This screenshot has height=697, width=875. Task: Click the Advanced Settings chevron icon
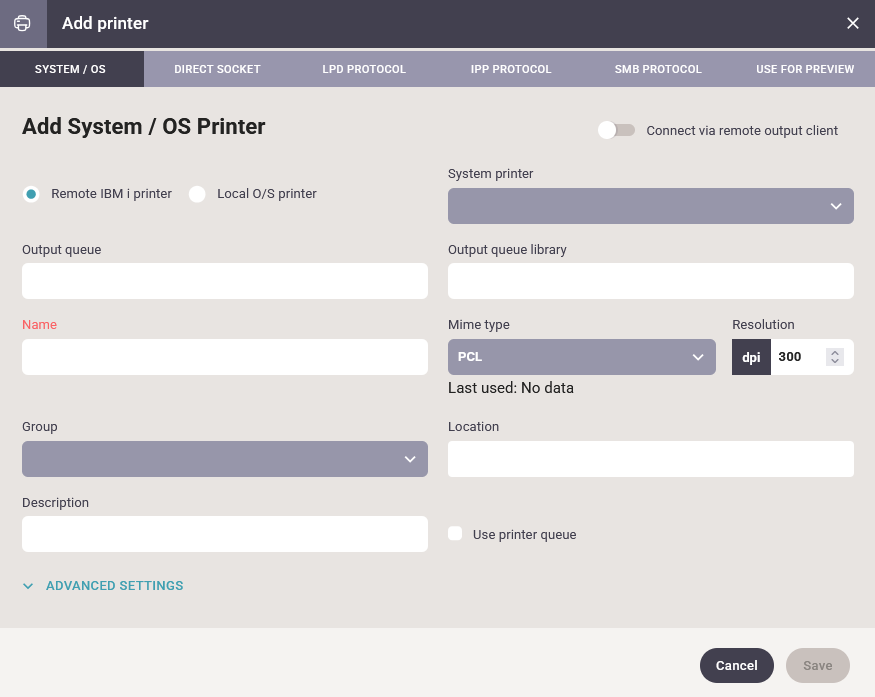(28, 586)
